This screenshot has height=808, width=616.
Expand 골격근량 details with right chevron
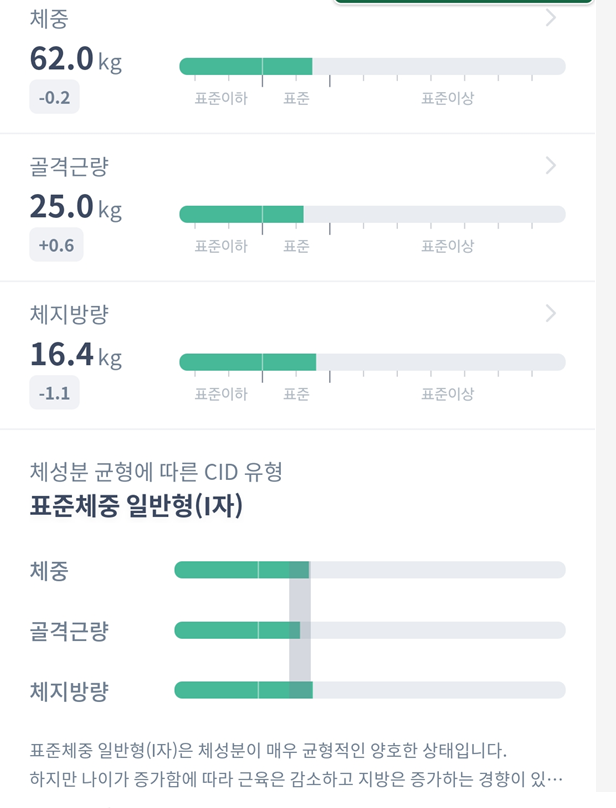pos(551,166)
